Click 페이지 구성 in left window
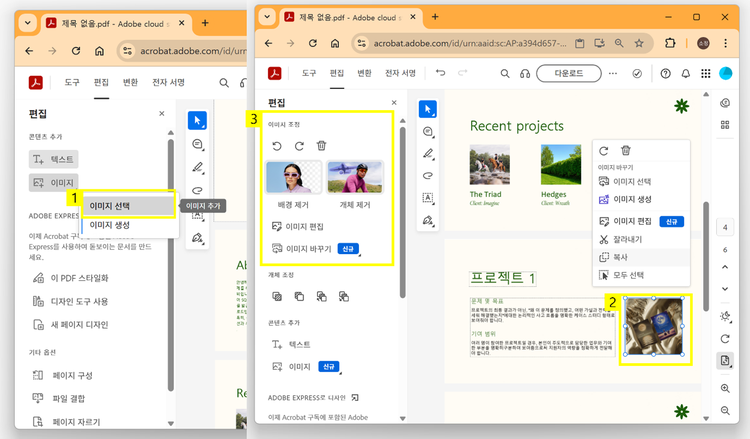Image resolution: width=750 pixels, height=439 pixels. point(63,375)
